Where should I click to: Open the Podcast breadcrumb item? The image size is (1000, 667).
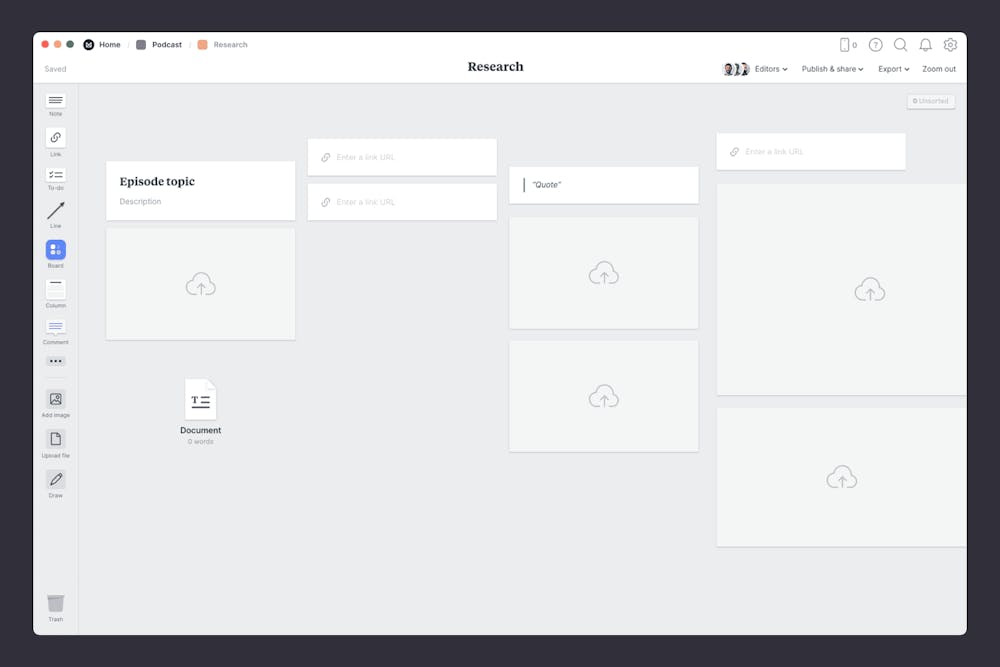166,44
